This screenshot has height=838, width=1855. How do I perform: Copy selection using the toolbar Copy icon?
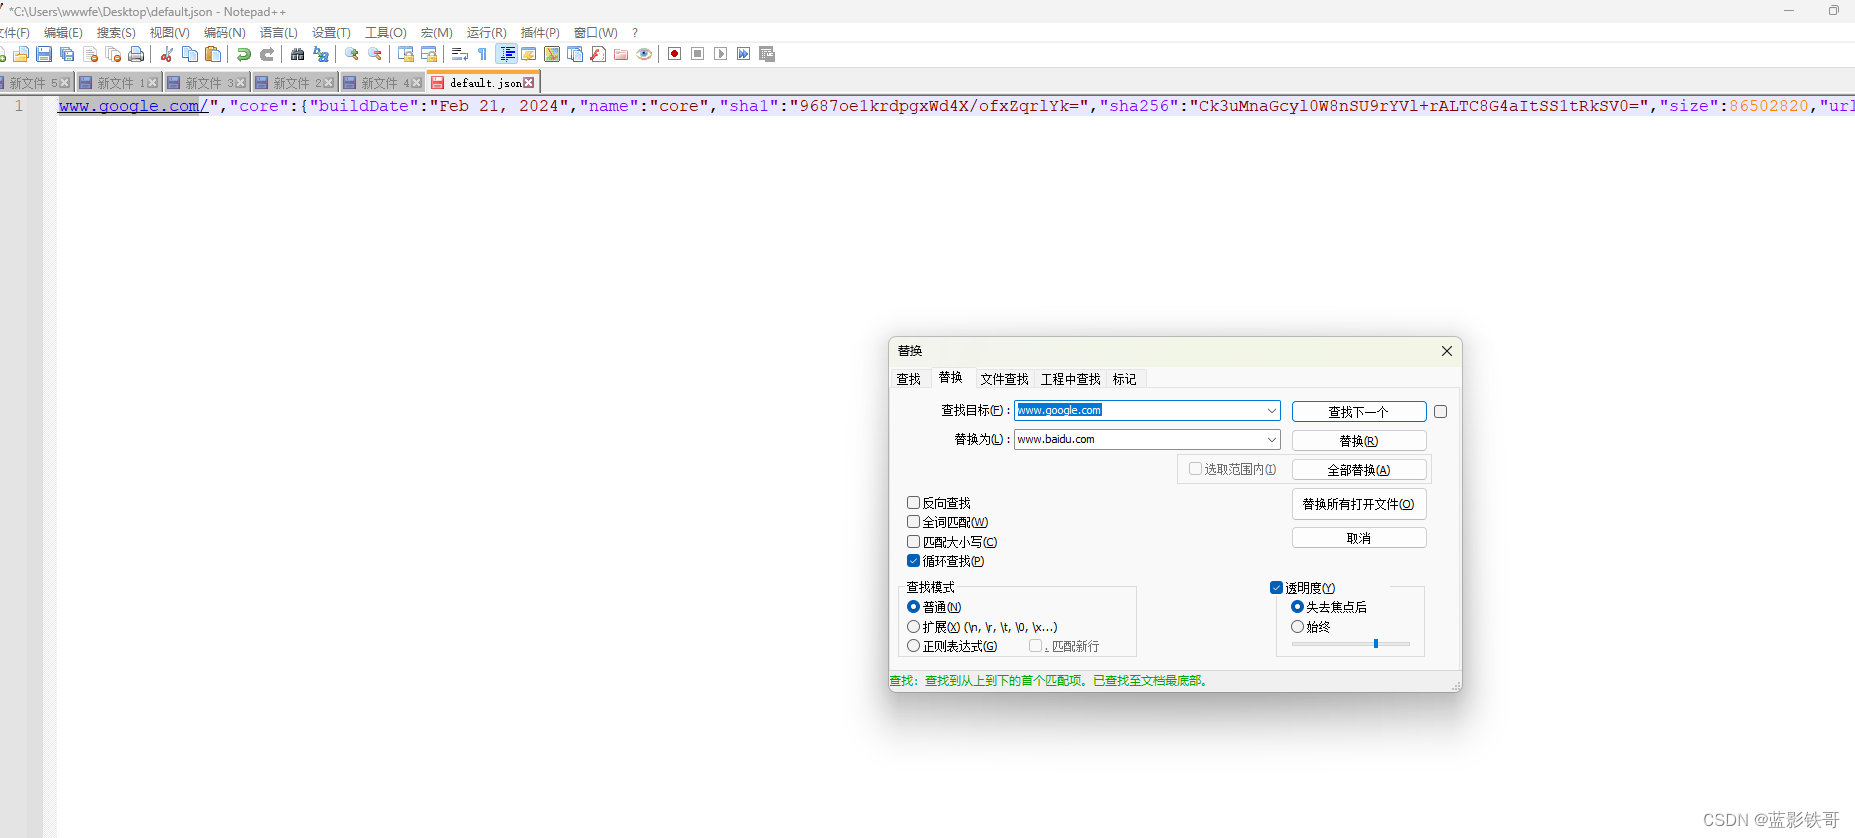190,54
